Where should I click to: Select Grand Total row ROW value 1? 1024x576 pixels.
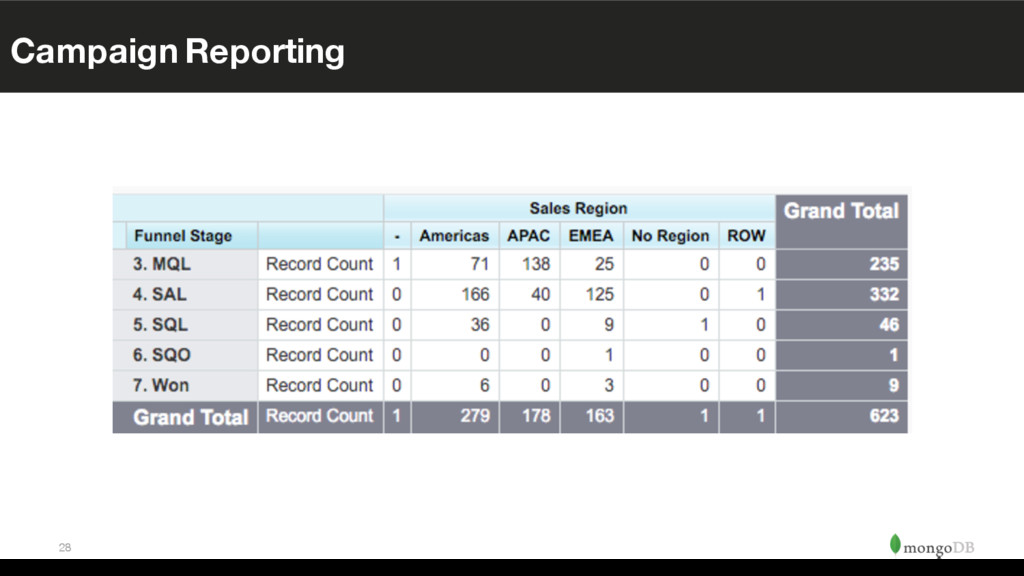pos(761,416)
